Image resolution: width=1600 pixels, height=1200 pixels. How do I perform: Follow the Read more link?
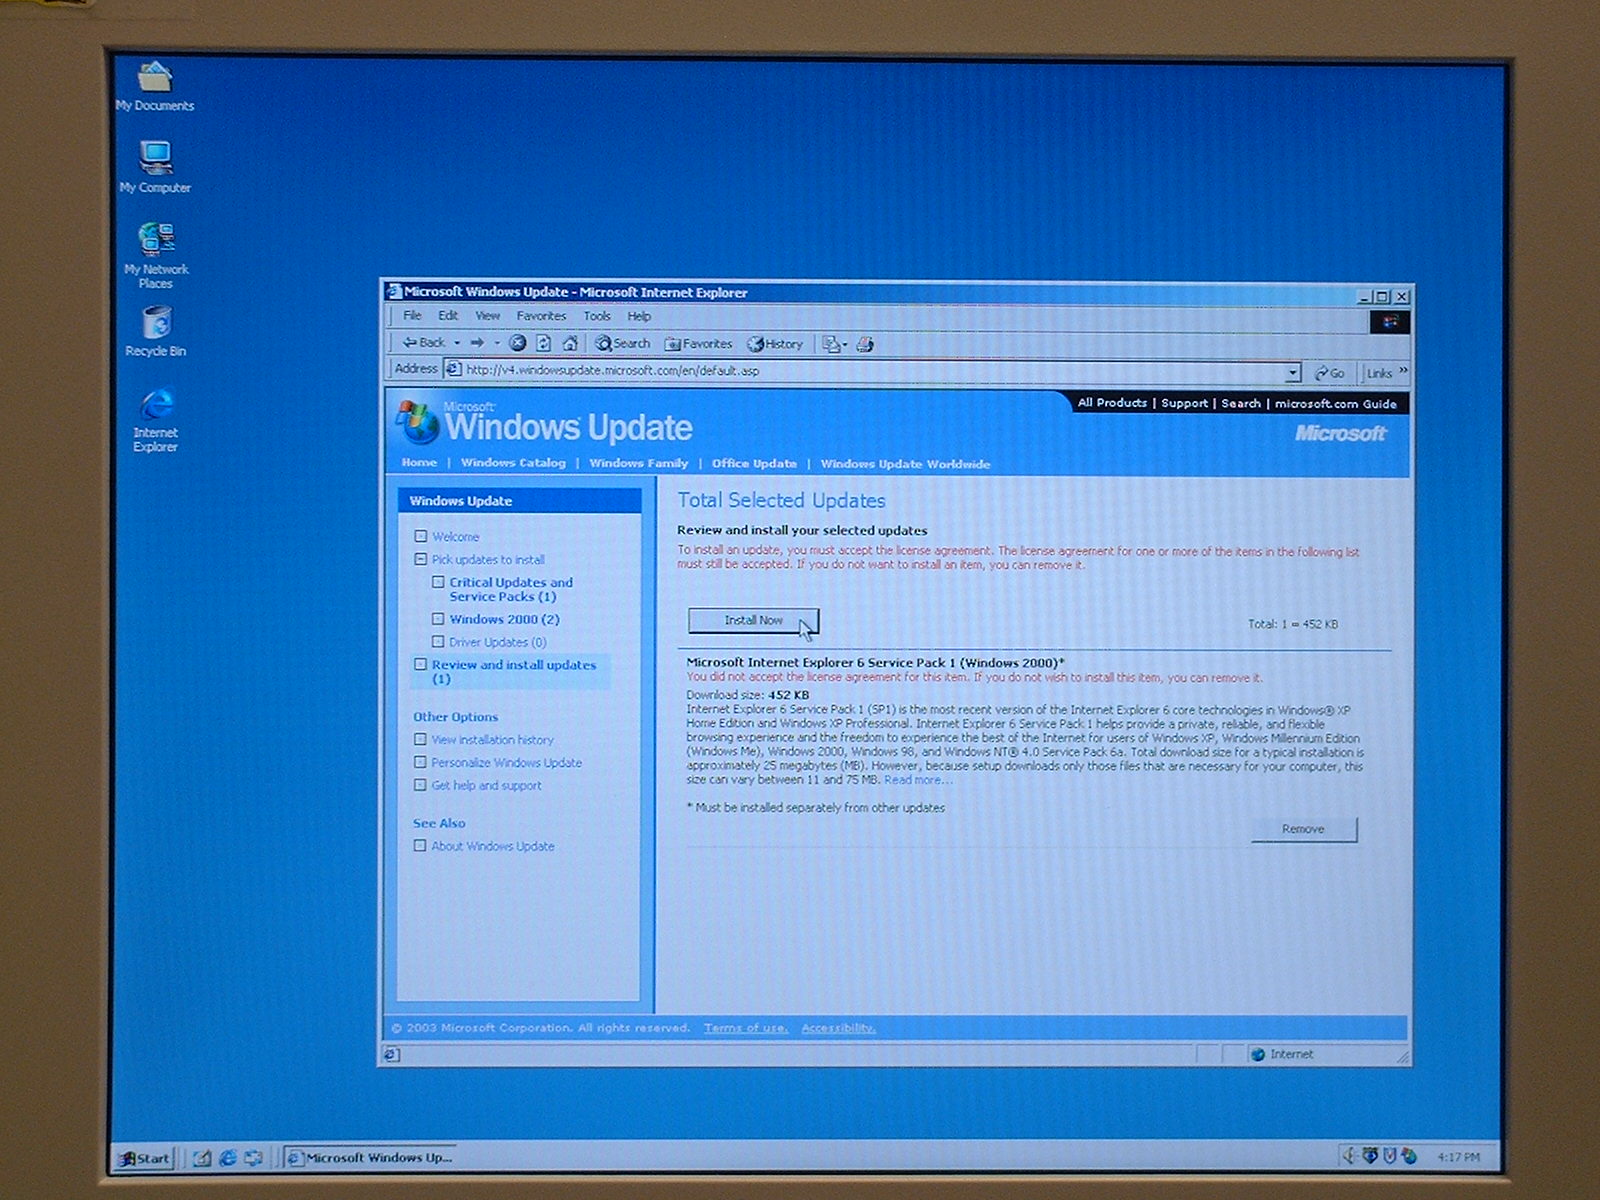click(x=917, y=780)
